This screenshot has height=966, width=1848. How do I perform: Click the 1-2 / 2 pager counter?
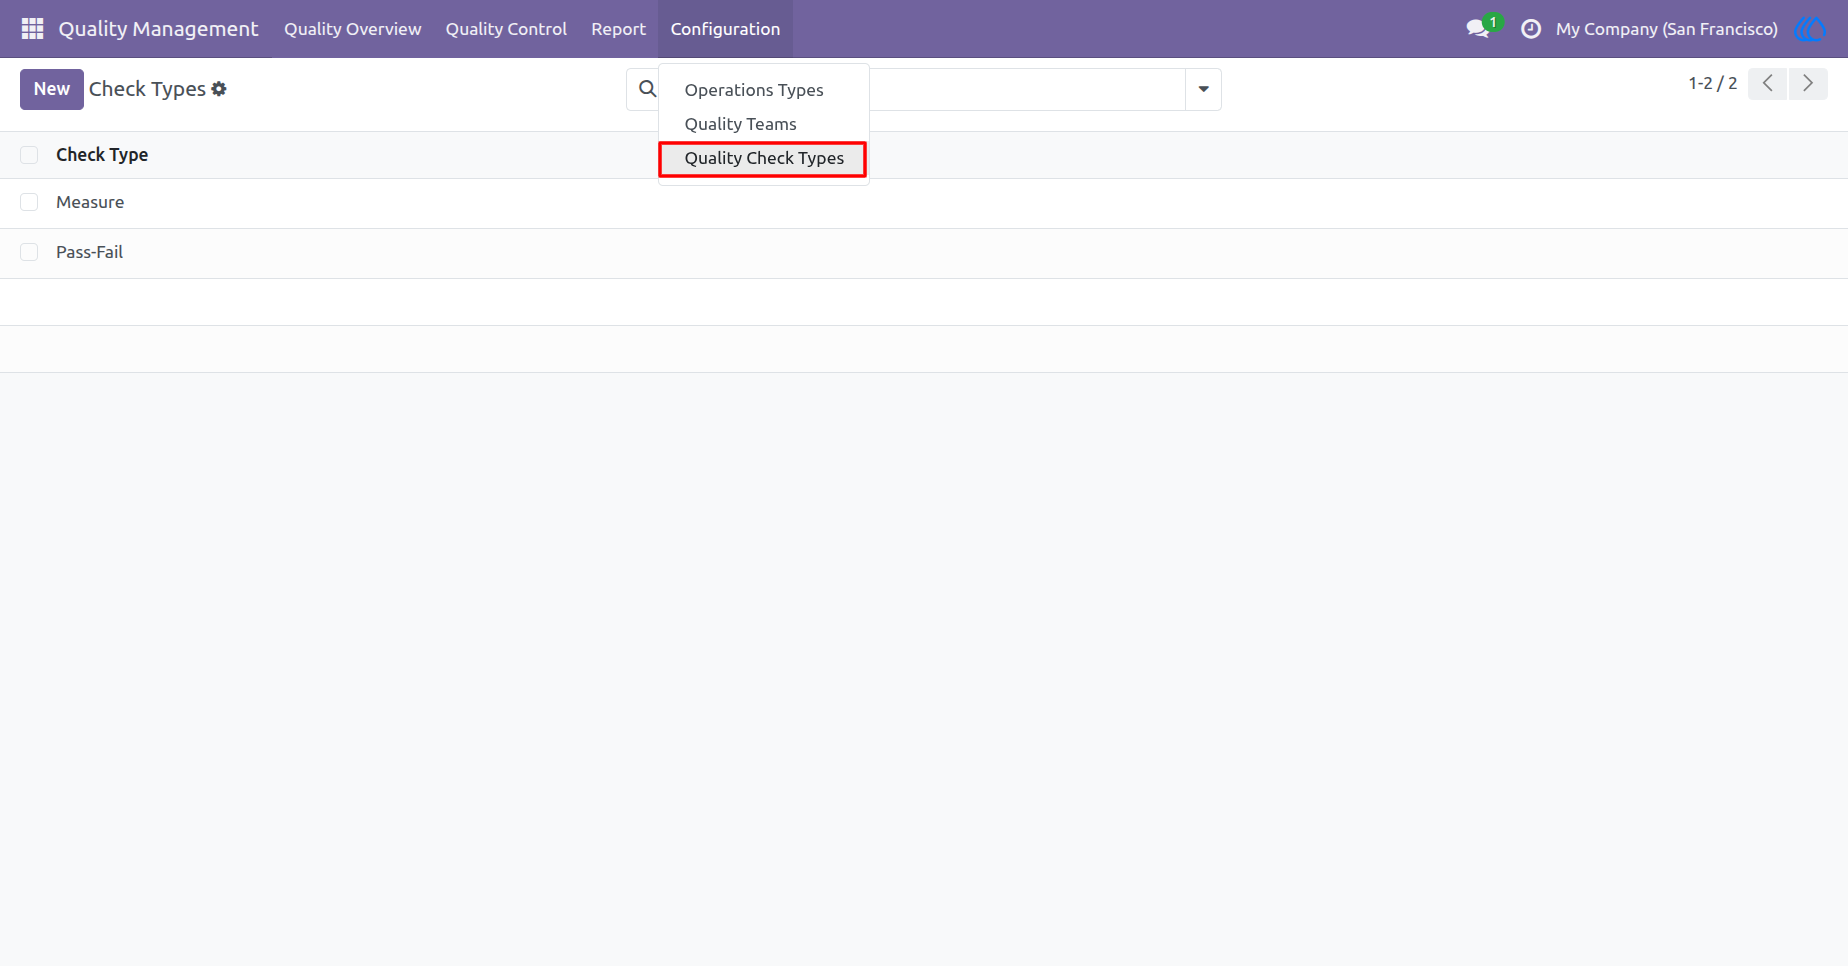pyautogui.click(x=1712, y=84)
